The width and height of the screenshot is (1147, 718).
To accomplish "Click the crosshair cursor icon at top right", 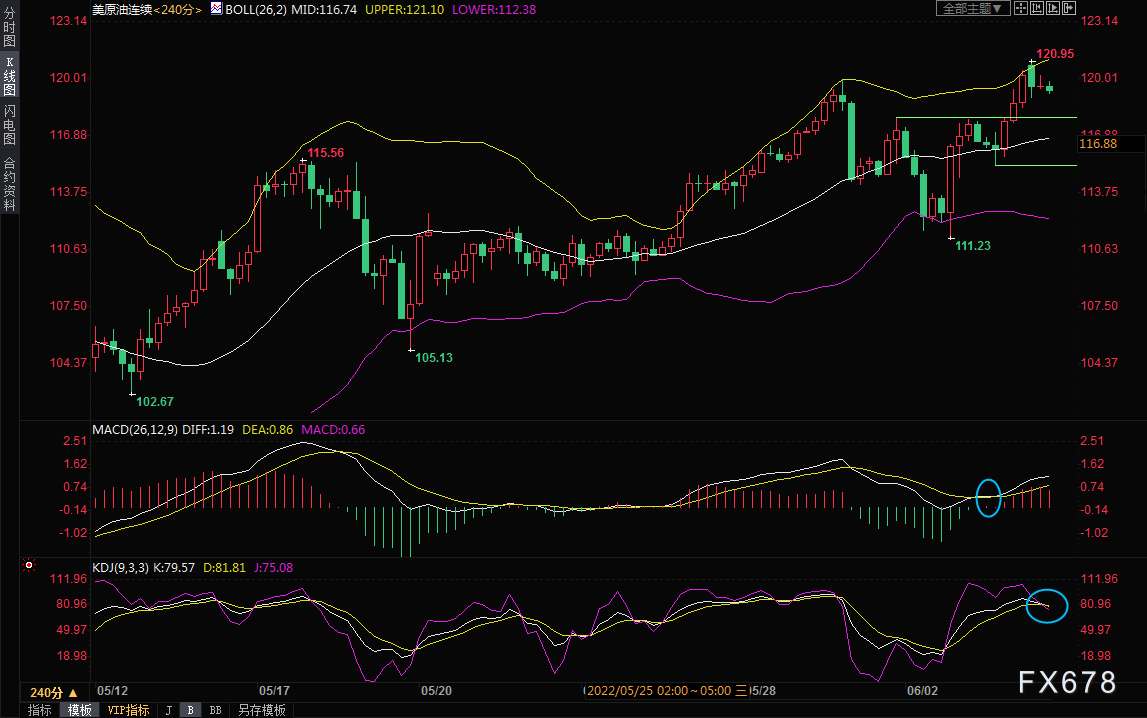I will click(x=1020, y=8).
